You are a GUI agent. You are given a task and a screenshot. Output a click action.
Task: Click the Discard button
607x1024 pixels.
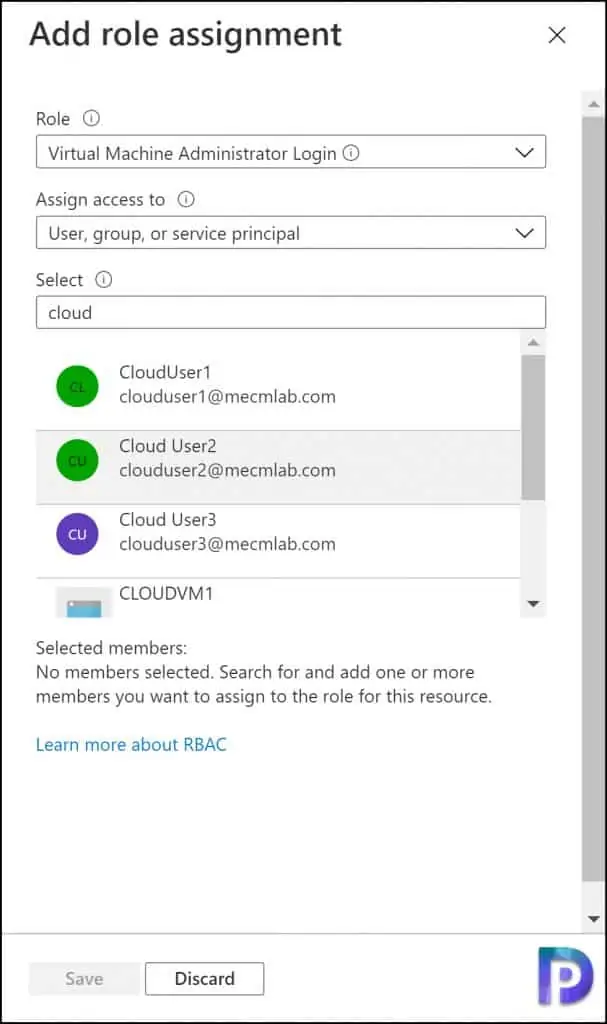click(x=205, y=978)
